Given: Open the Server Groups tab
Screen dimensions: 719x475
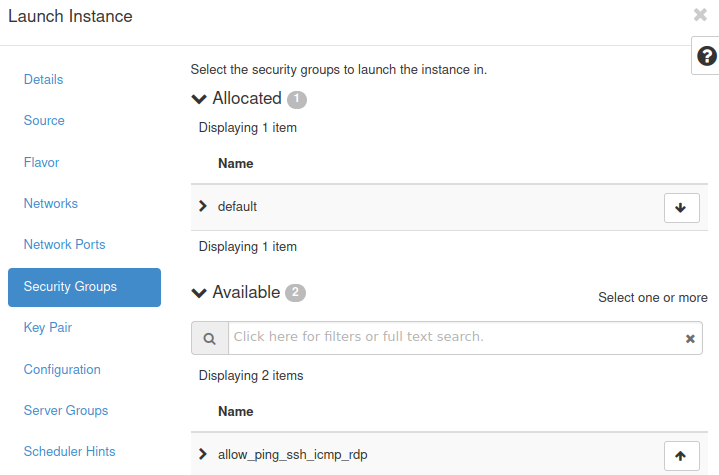Looking at the screenshot, I should point(66,410).
